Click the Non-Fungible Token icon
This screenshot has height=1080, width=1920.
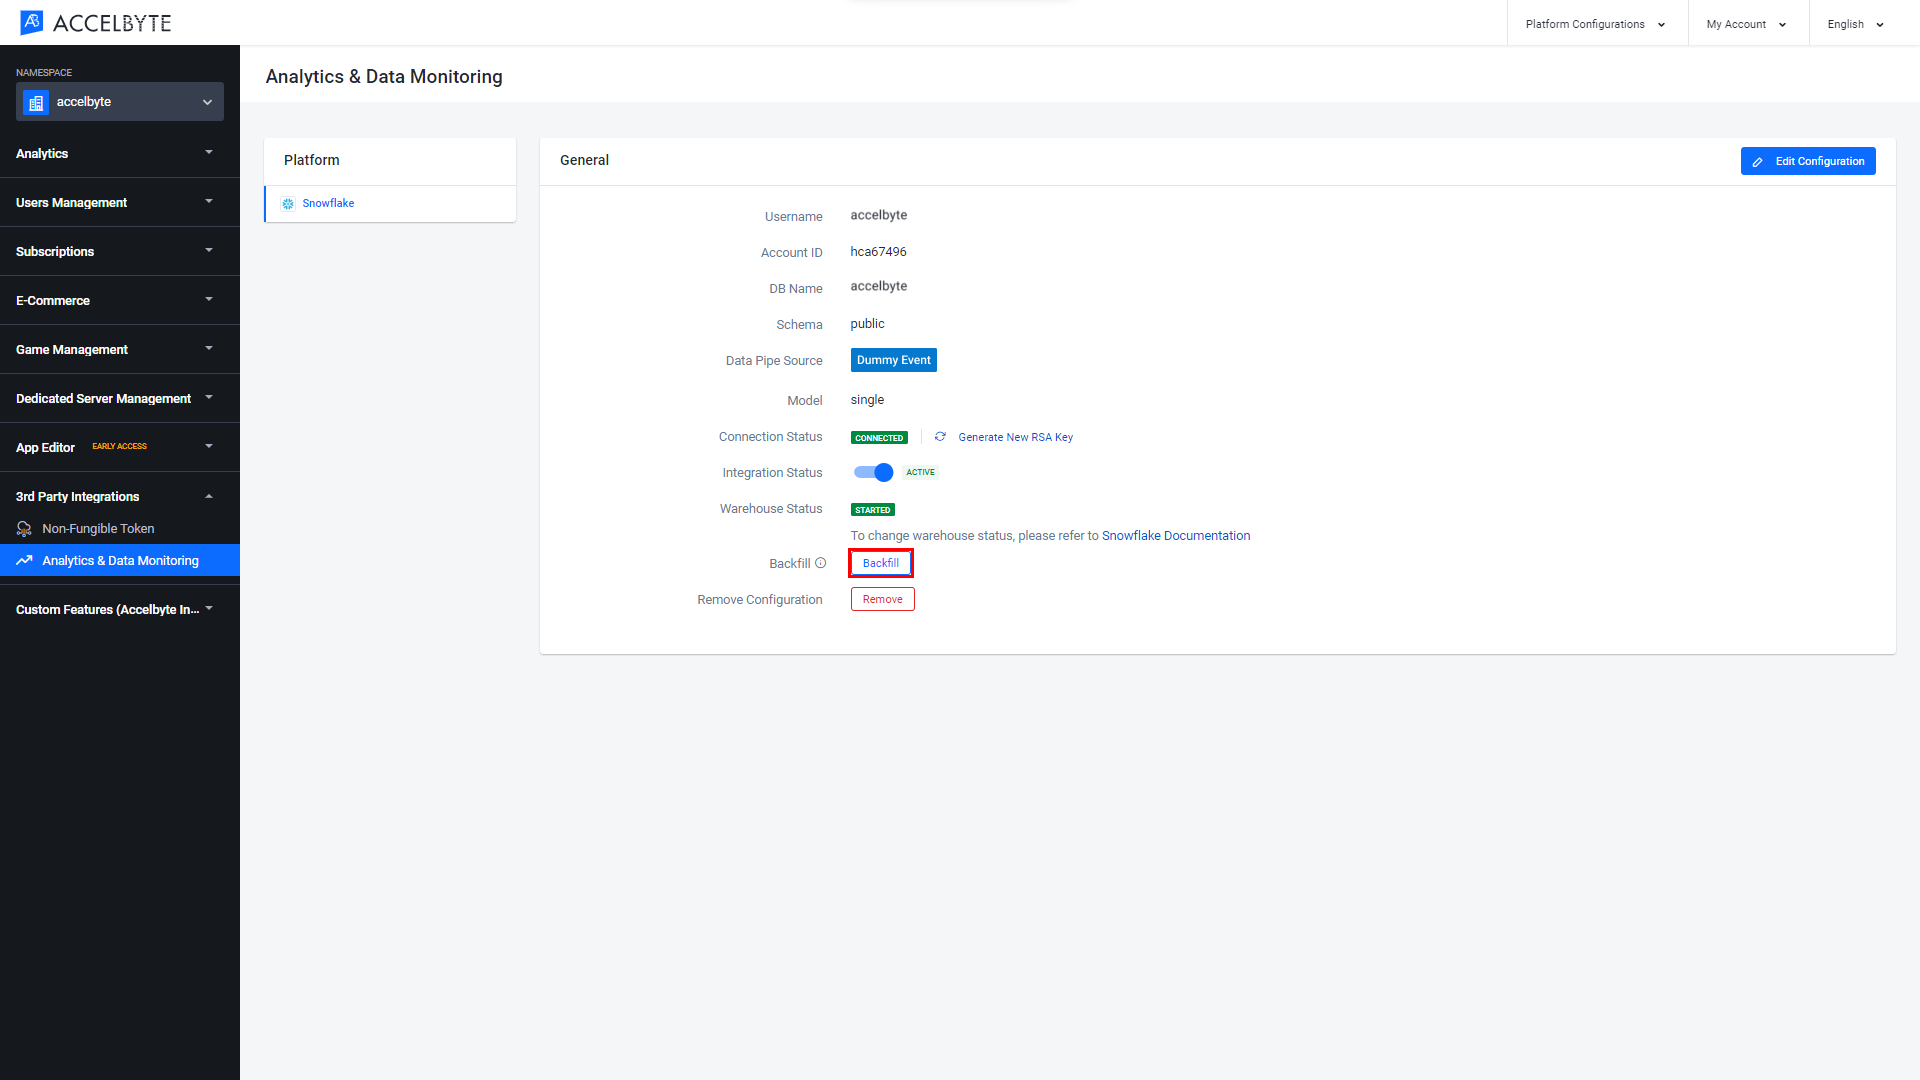tap(24, 527)
